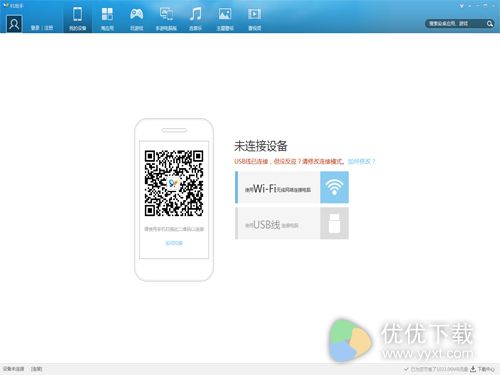Screen dimensions: 500x375
Task: Click the search magnifier icon
Action: [489, 24]
